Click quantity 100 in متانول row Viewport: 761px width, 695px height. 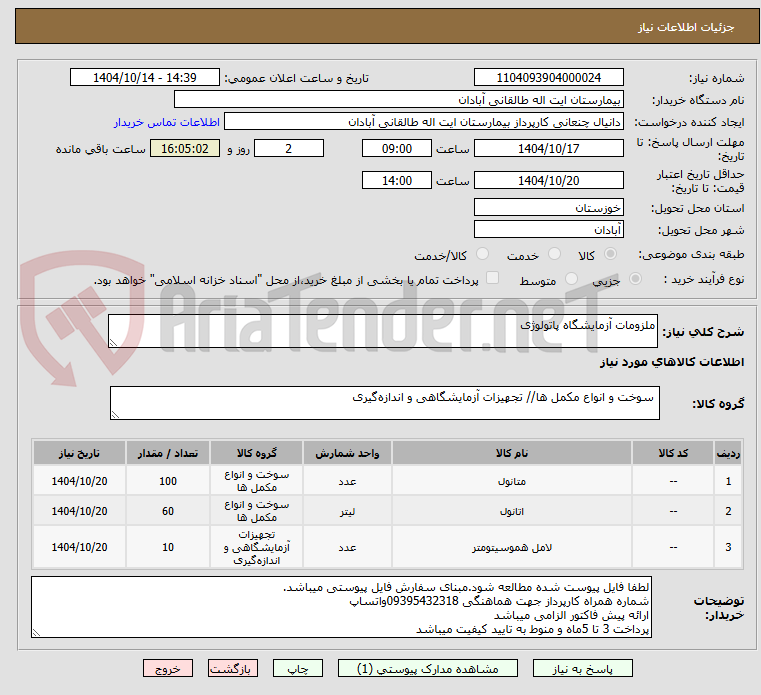[168, 481]
